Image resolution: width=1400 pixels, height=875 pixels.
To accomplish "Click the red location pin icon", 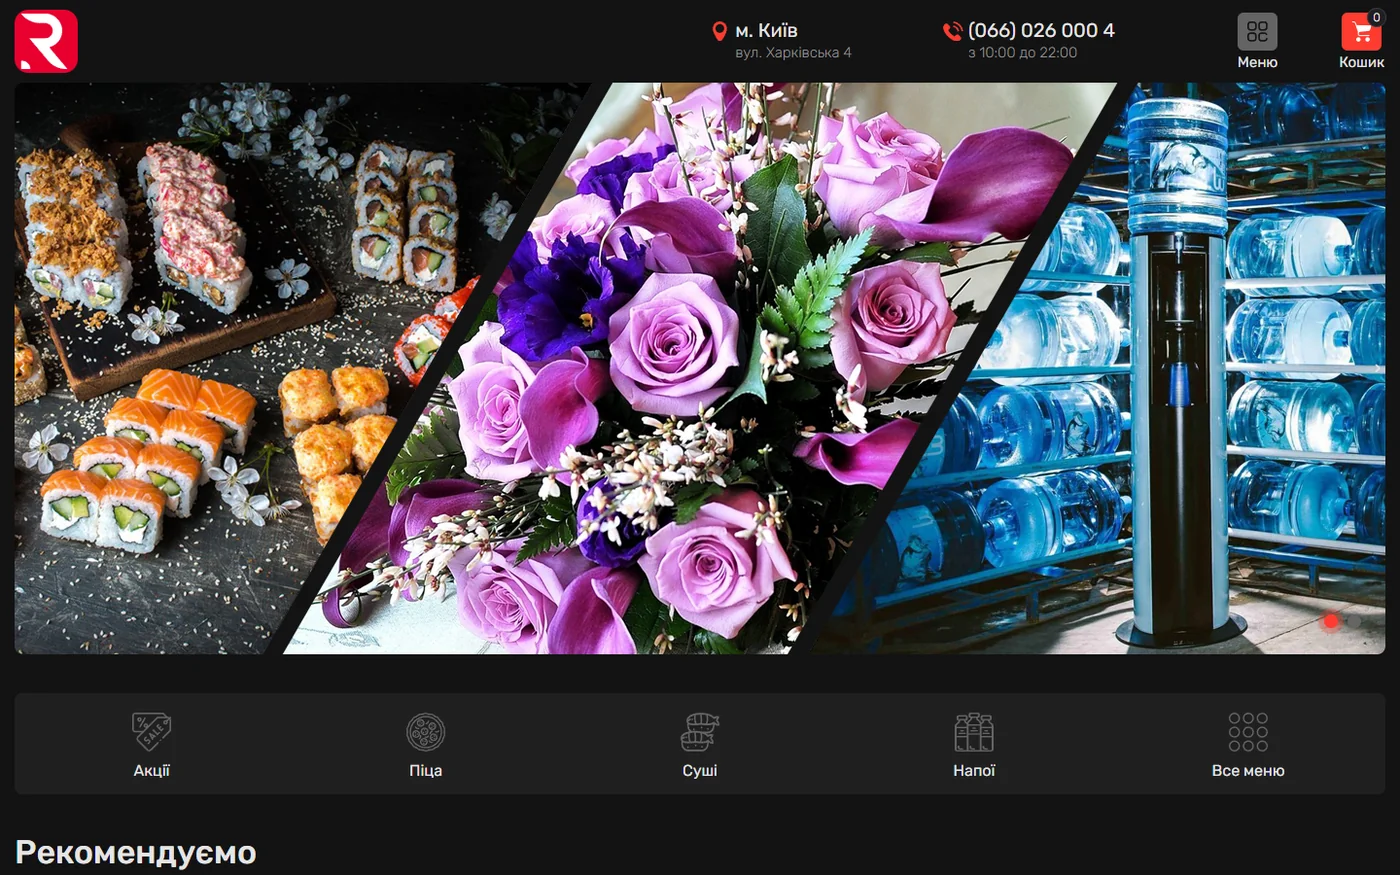I will click(719, 31).
